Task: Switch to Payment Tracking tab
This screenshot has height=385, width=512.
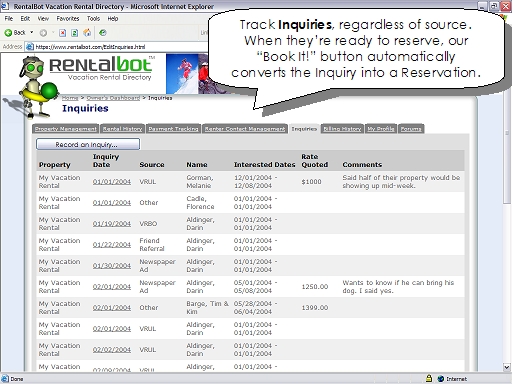Action: (x=173, y=129)
